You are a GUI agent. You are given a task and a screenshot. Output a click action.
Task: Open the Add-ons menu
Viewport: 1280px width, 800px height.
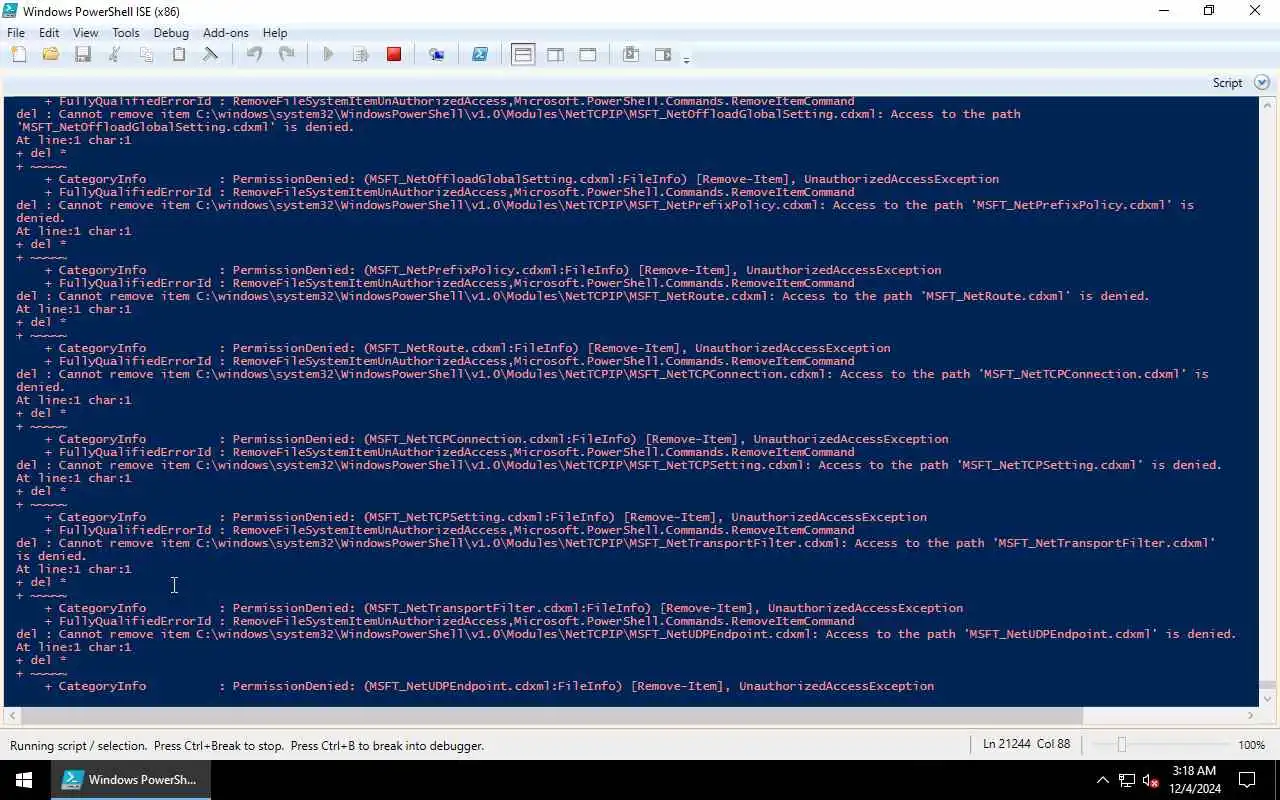[x=226, y=33]
